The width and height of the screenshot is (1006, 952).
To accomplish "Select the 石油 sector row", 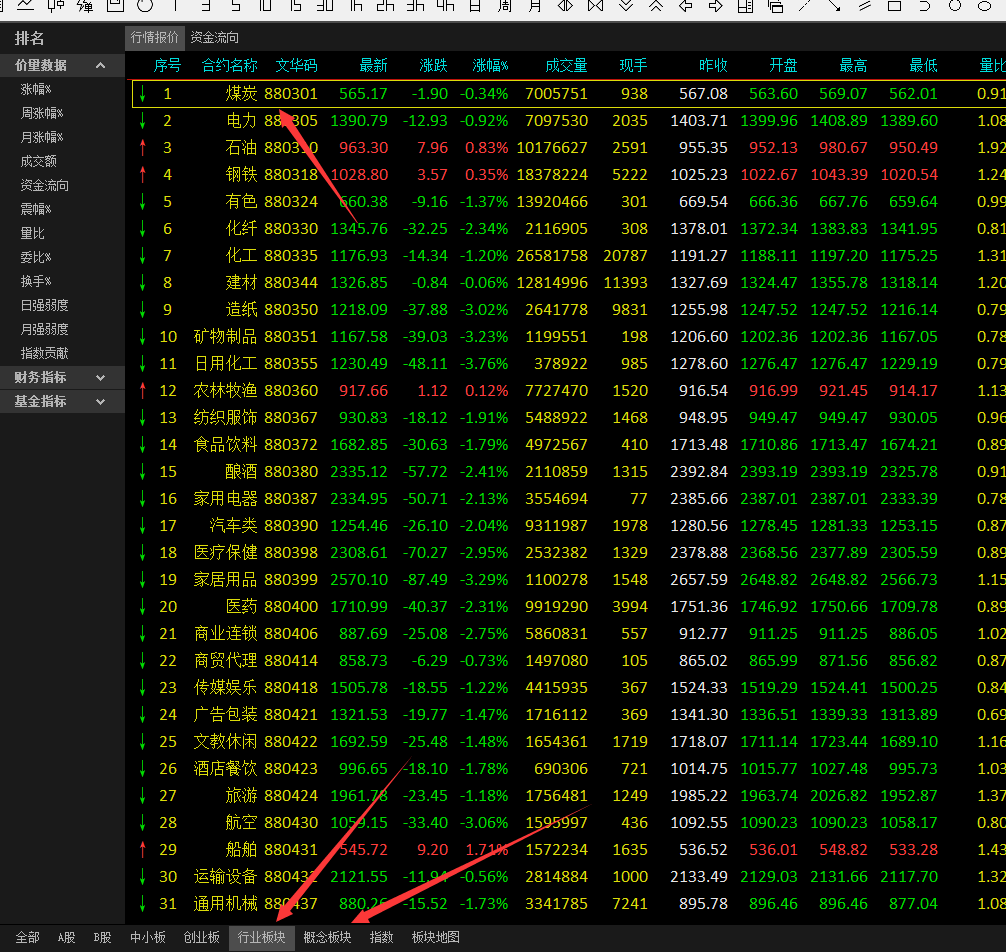I will point(241,148).
